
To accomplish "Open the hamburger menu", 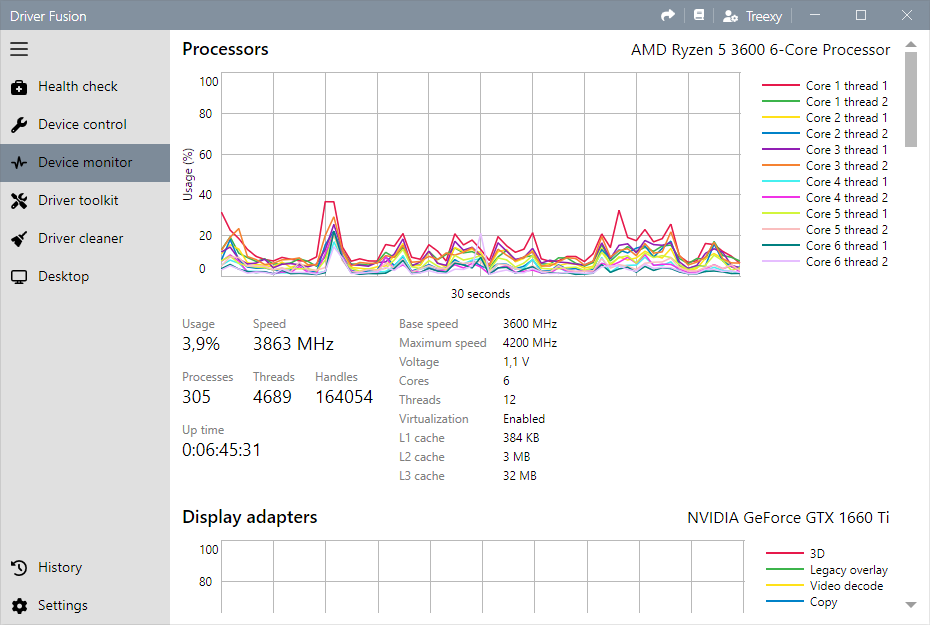I will tap(19, 49).
